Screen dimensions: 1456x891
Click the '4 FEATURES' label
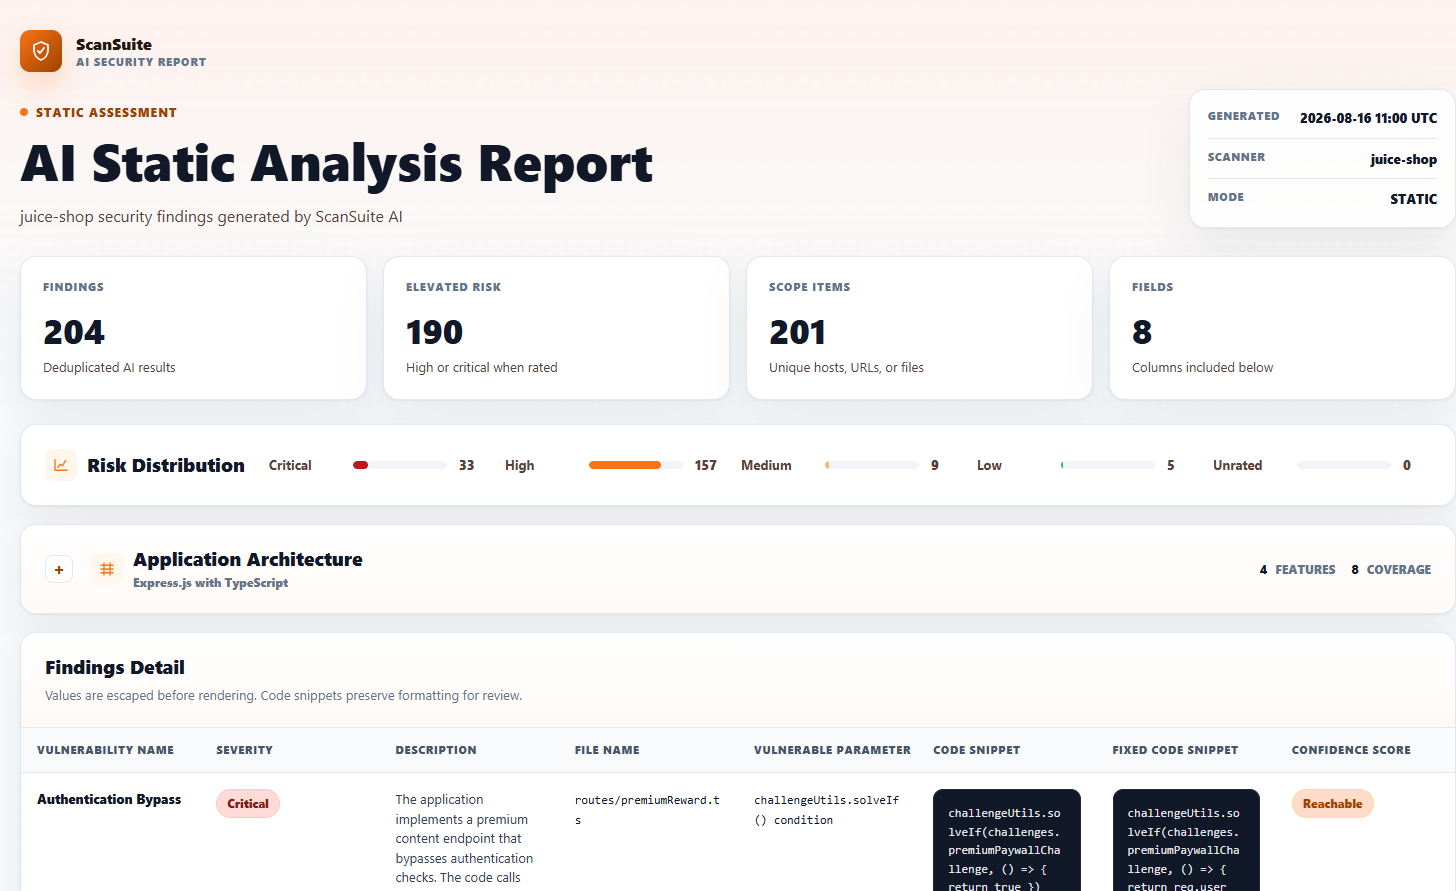click(1298, 570)
